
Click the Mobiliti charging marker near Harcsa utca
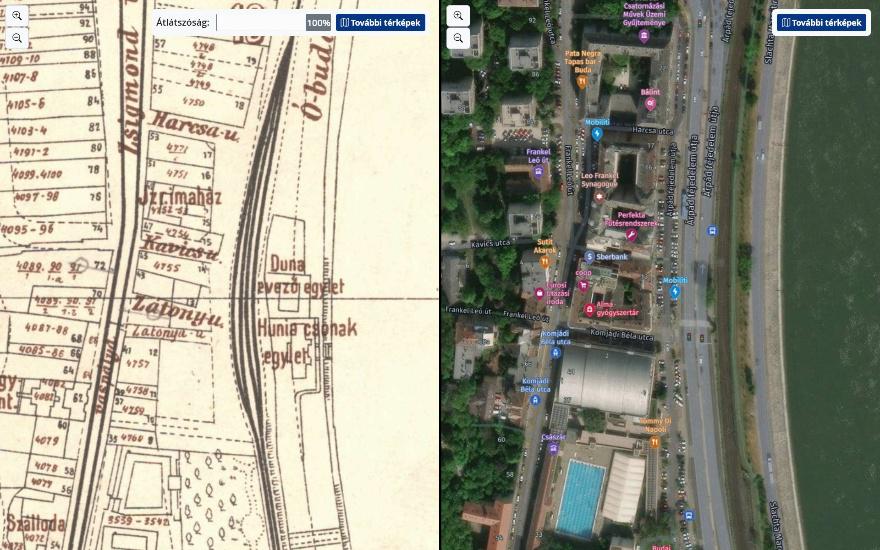[597, 134]
